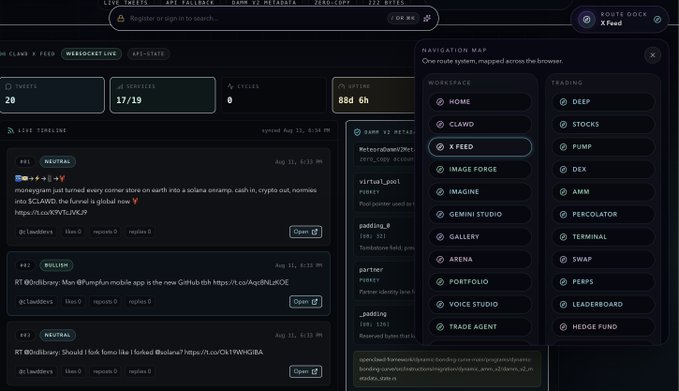Click the NEUTRAL tag on tweet #01

58,162
